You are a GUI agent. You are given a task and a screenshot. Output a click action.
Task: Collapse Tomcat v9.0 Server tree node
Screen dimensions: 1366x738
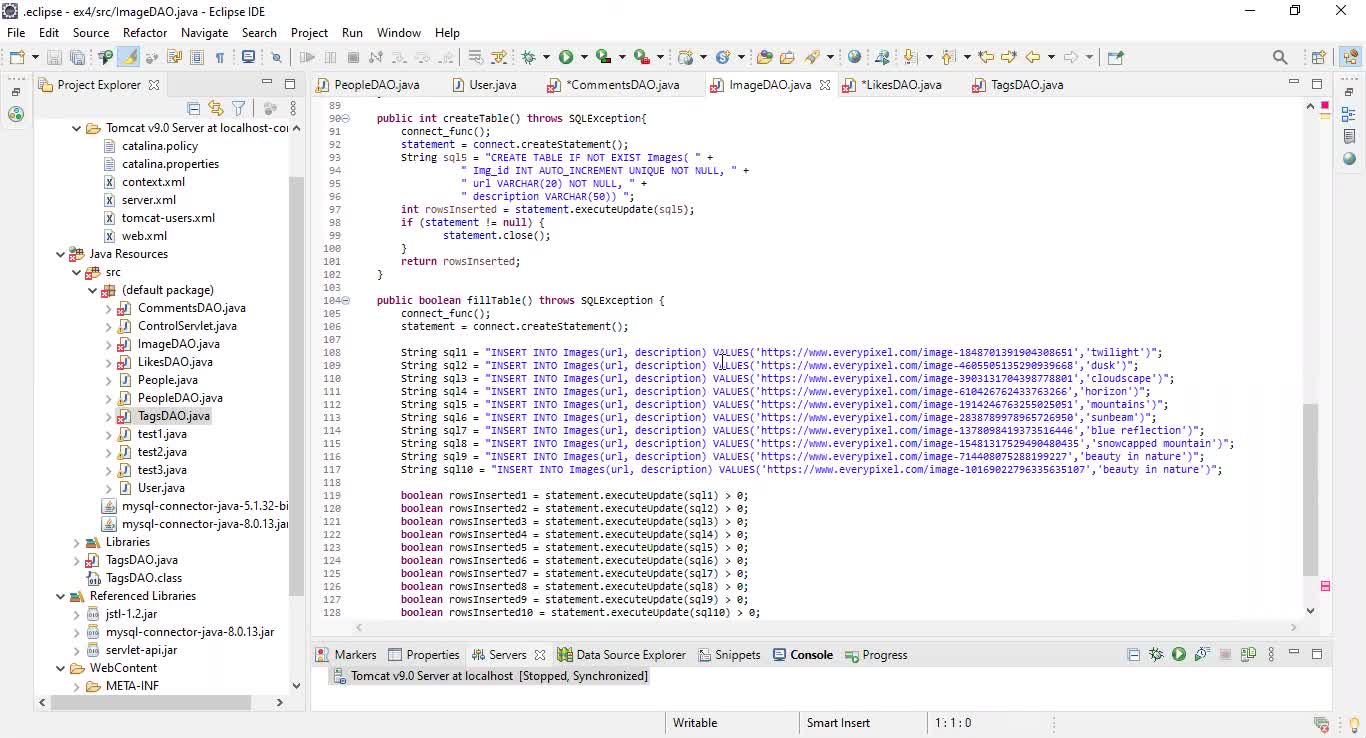pos(76,128)
